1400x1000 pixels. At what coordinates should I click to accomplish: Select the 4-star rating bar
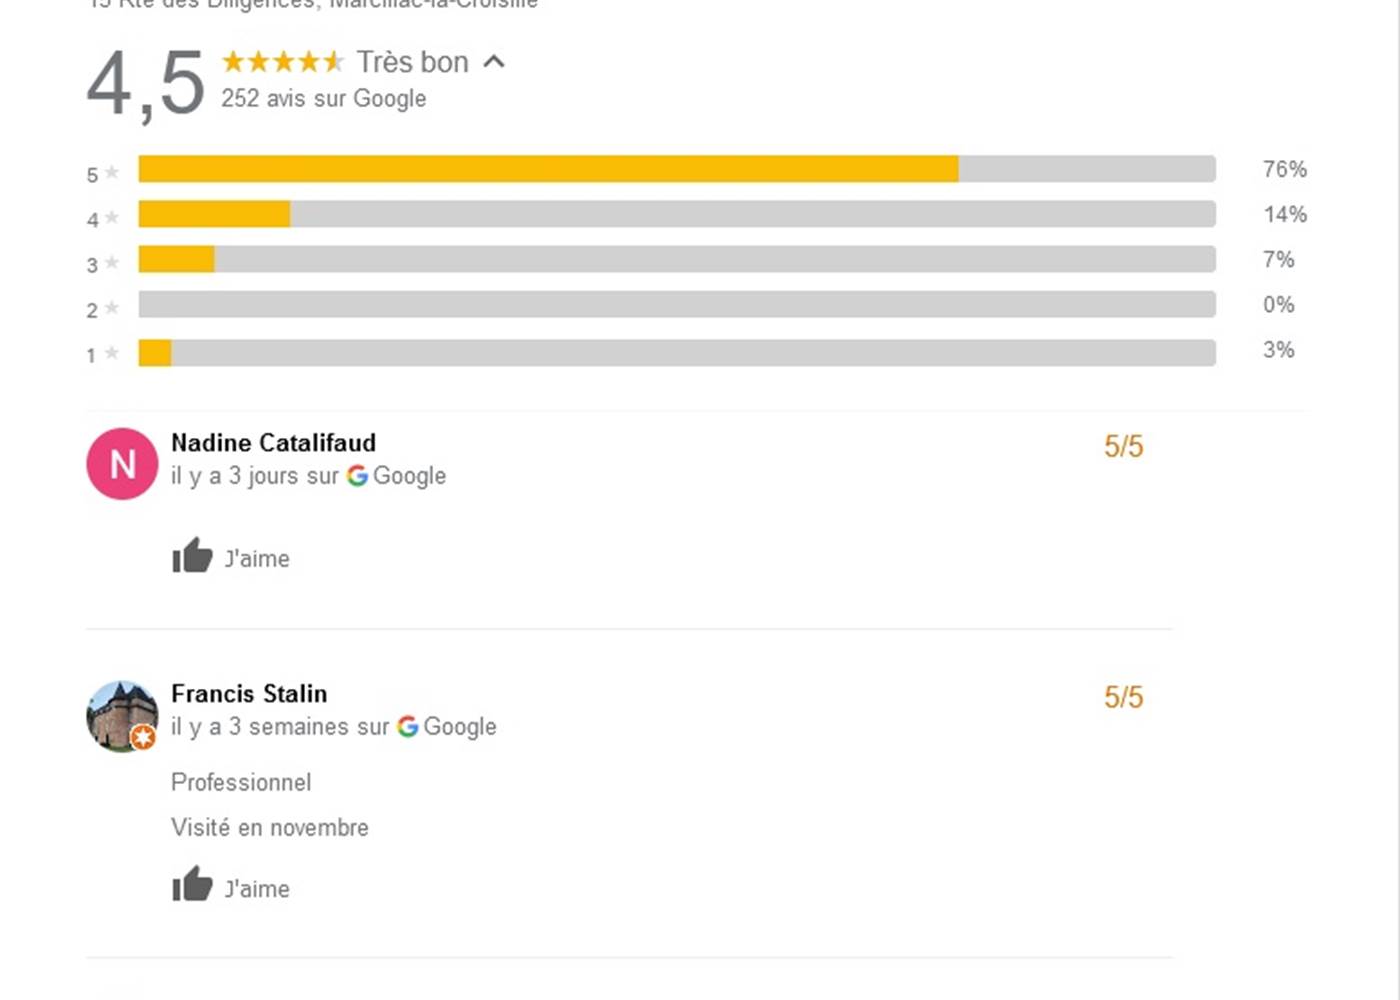pos(676,214)
